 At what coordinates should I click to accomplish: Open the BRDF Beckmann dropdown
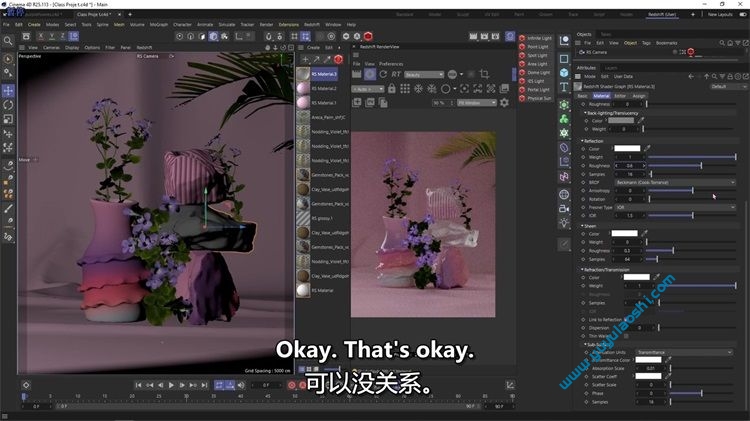click(674, 183)
